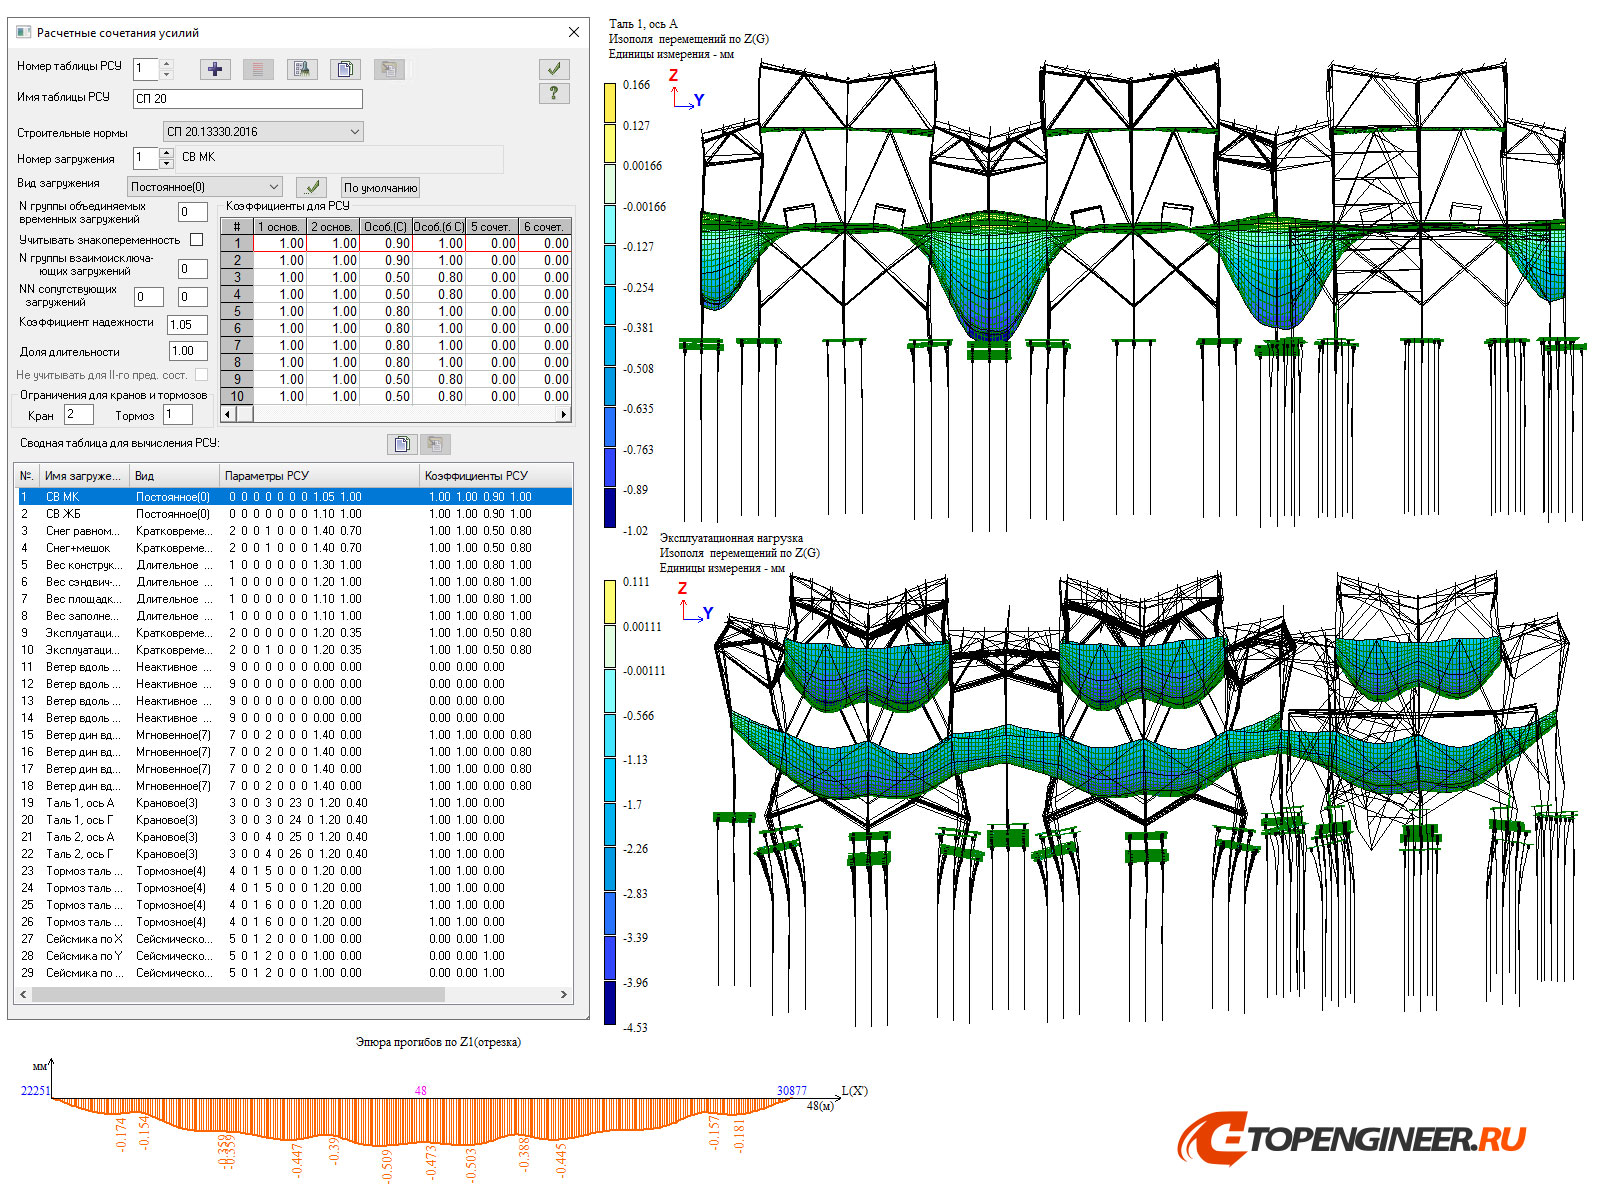1600x1200 pixels.
Task: Click summary table right scroll arrow
Action: click(x=564, y=995)
